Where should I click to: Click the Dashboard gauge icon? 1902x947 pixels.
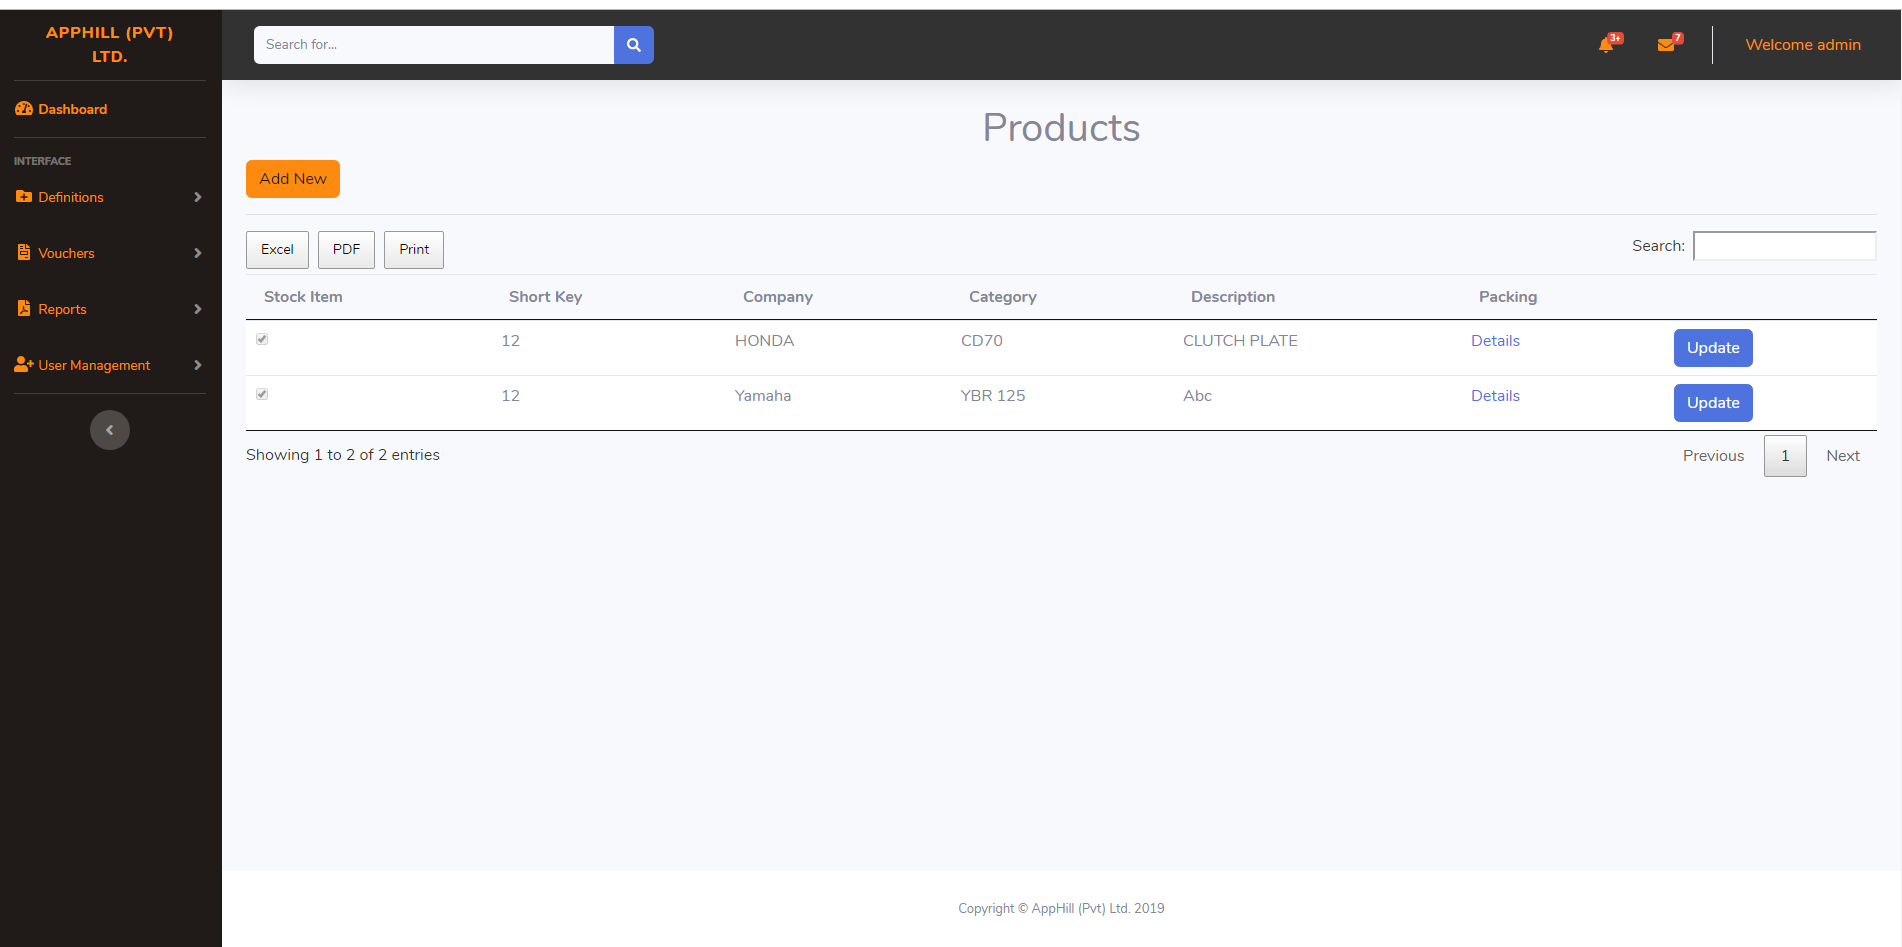24,109
